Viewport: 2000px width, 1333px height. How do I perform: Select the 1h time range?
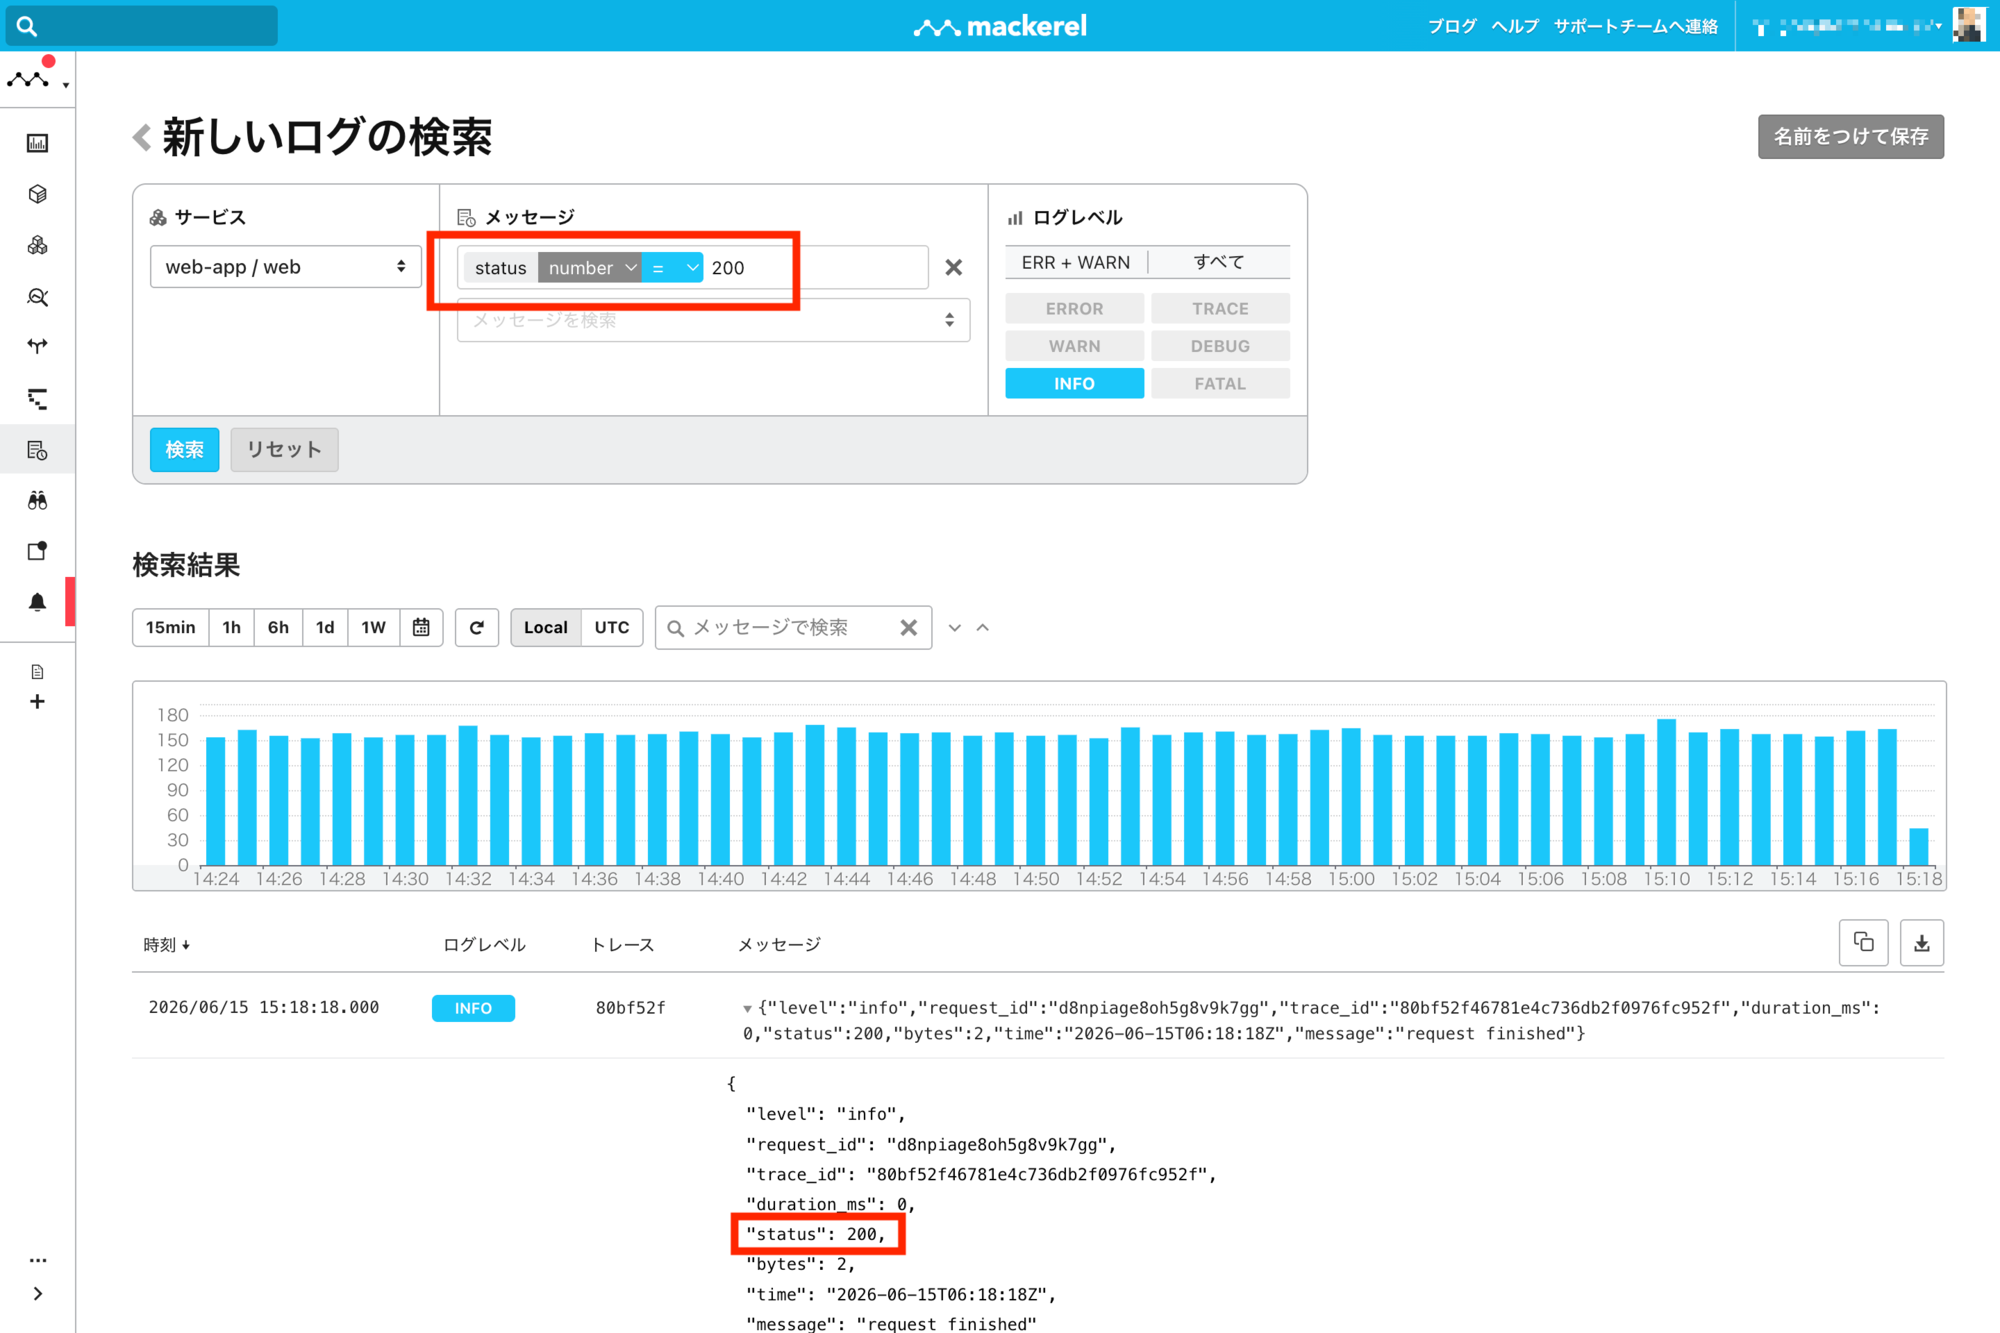[231, 627]
